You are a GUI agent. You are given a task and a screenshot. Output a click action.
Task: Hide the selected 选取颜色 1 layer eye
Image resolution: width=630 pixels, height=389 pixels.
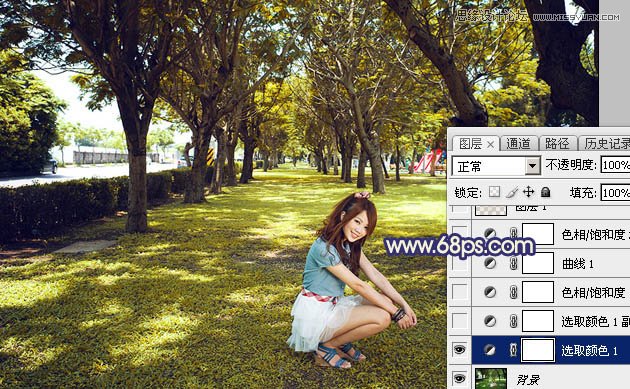point(459,350)
